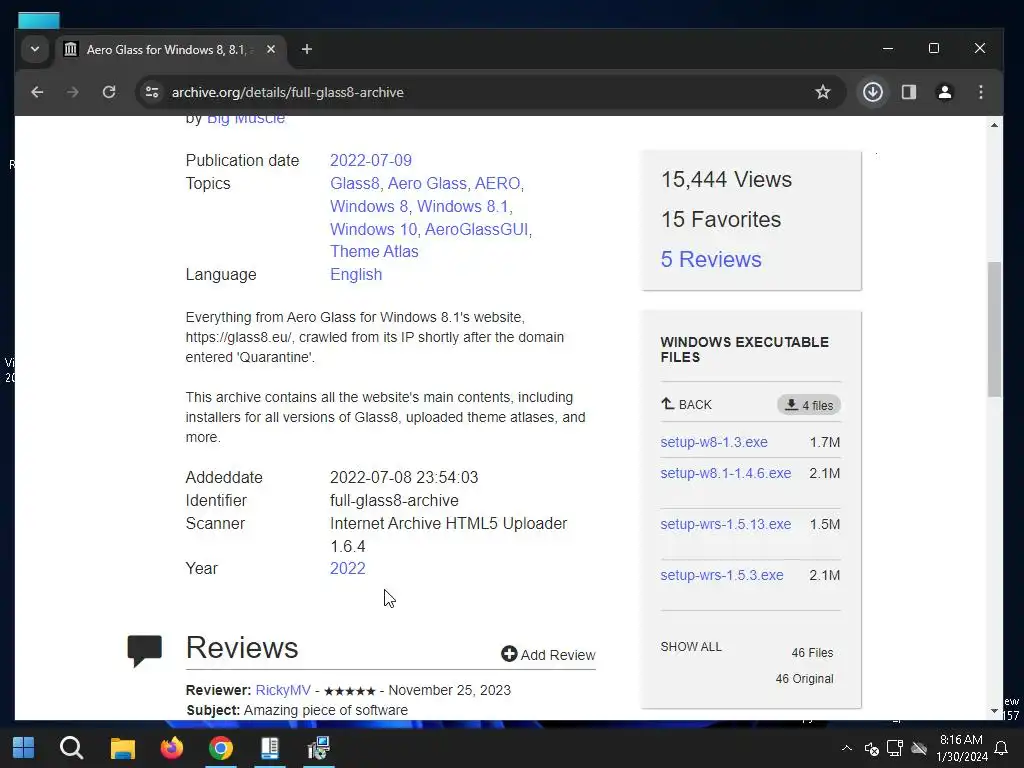This screenshot has width=1024, height=768.
Task: Switch to Chrome in the taskbar
Action: (x=221, y=748)
